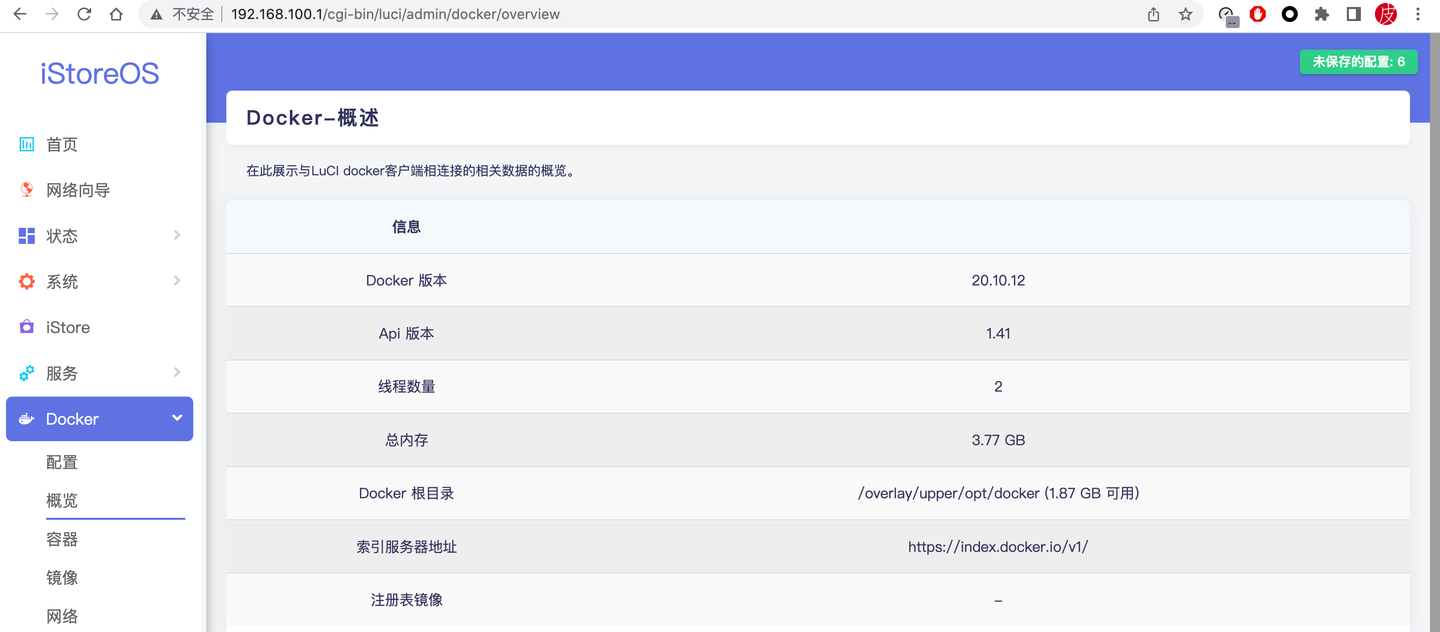Open the 首页 home icon in sidebar
Image resolution: width=1440 pixels, height=632 pixels.
pyautogui.click(x=27, y=144)
